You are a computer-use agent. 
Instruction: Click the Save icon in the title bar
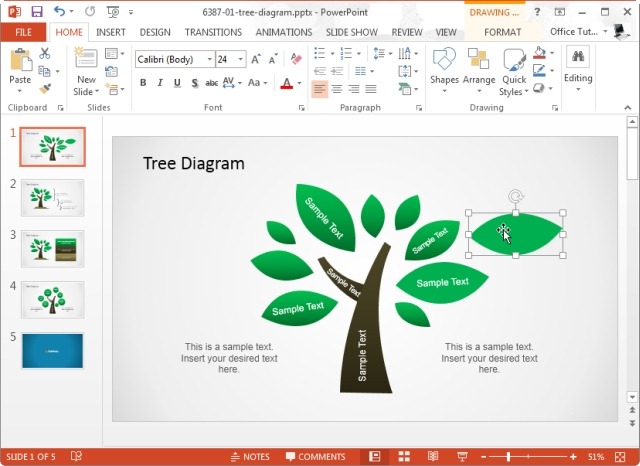pos(37,11)
